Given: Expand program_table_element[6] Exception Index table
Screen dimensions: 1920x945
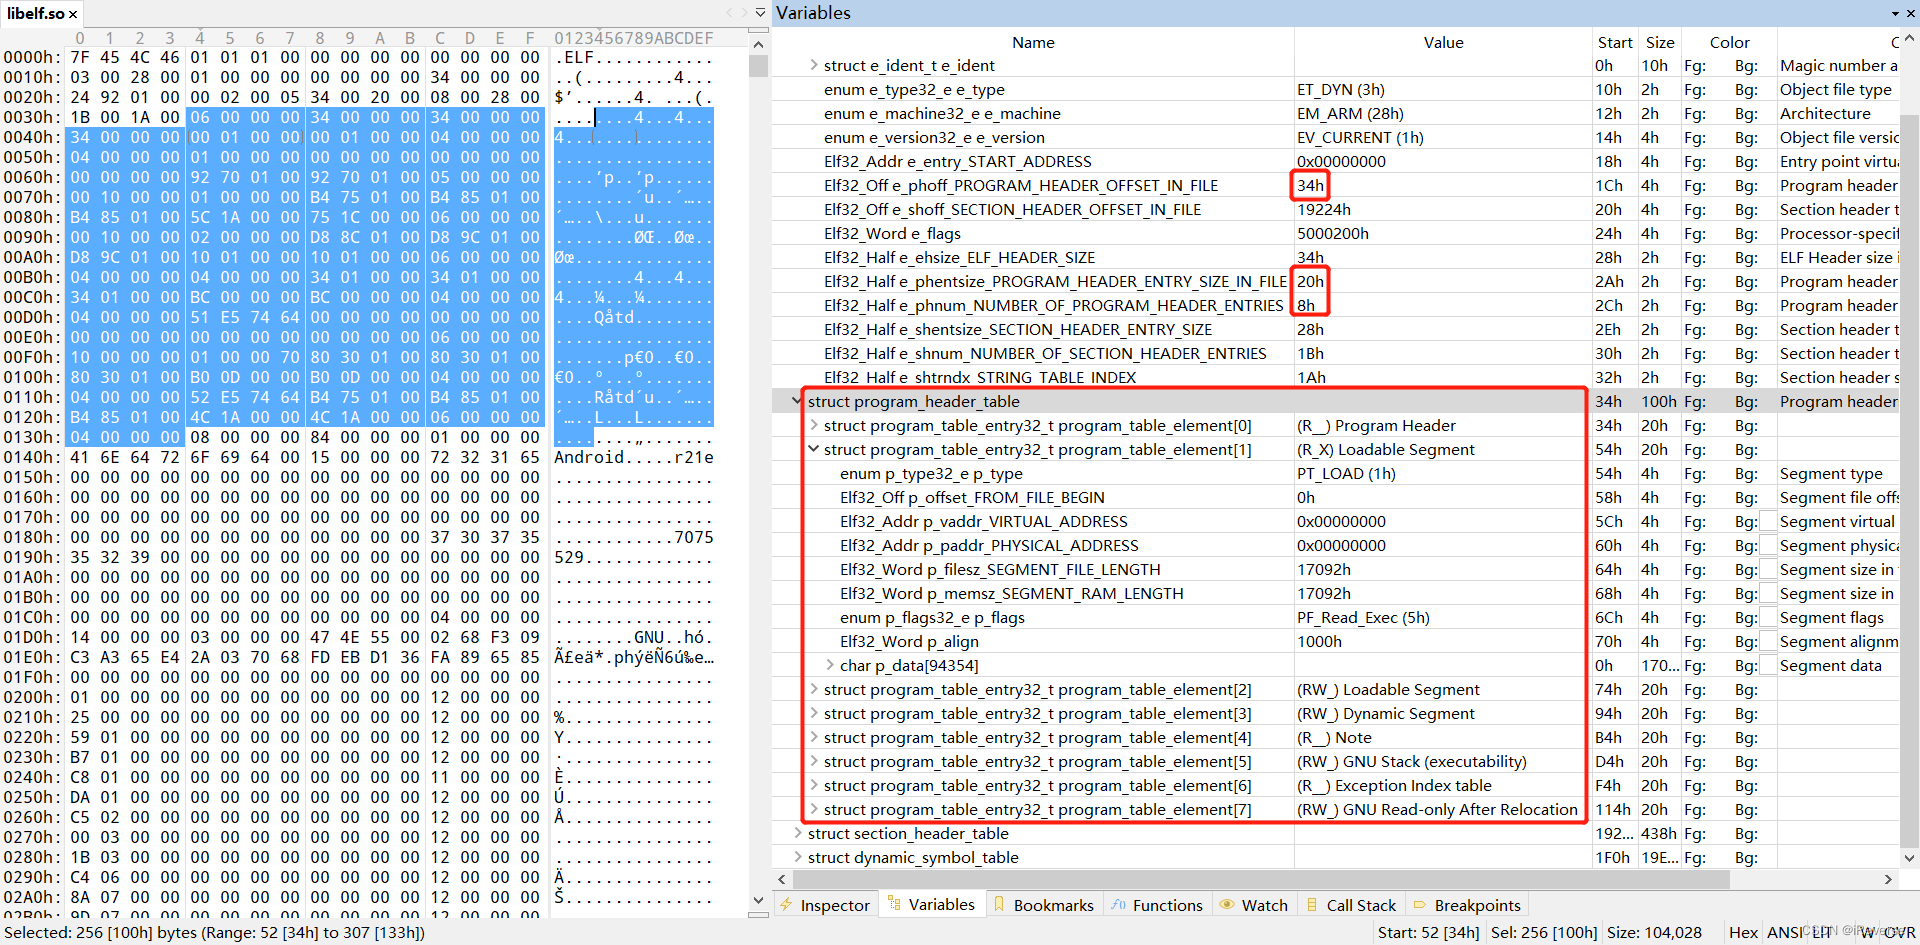Looking at the screenshot, I should tap(814, 785).
